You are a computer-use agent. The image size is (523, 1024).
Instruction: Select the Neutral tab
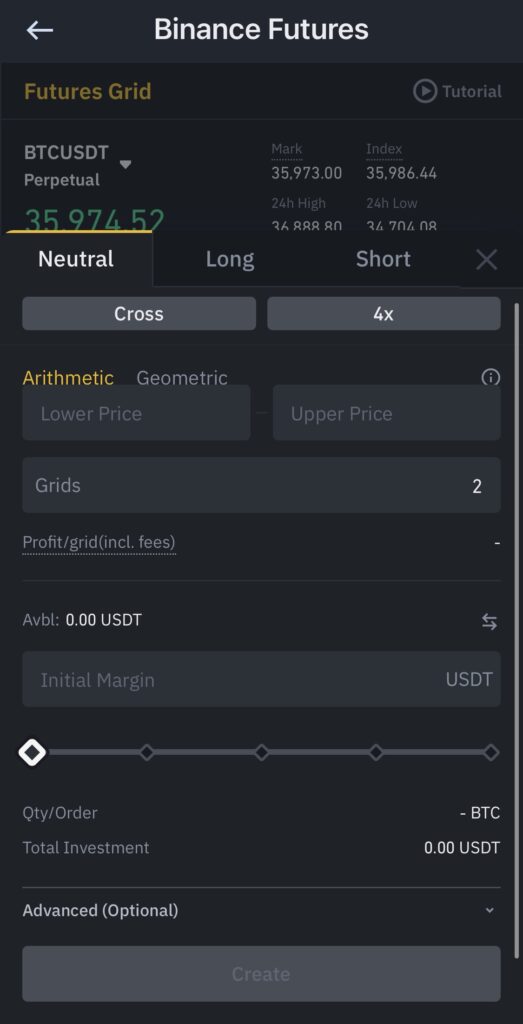click(x=76, y=259)
